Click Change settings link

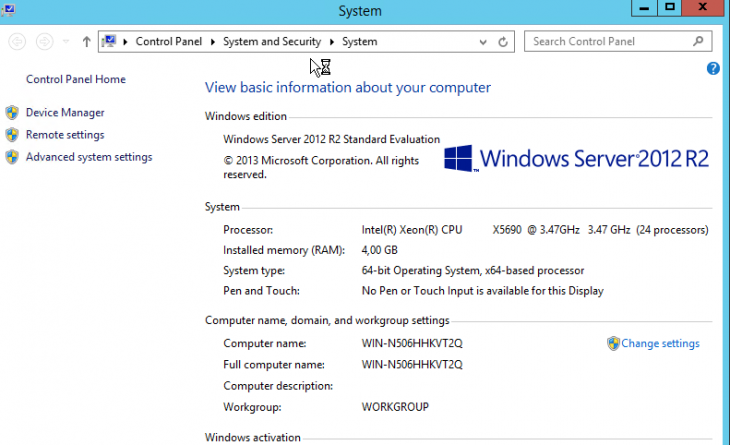coord(660,344)
